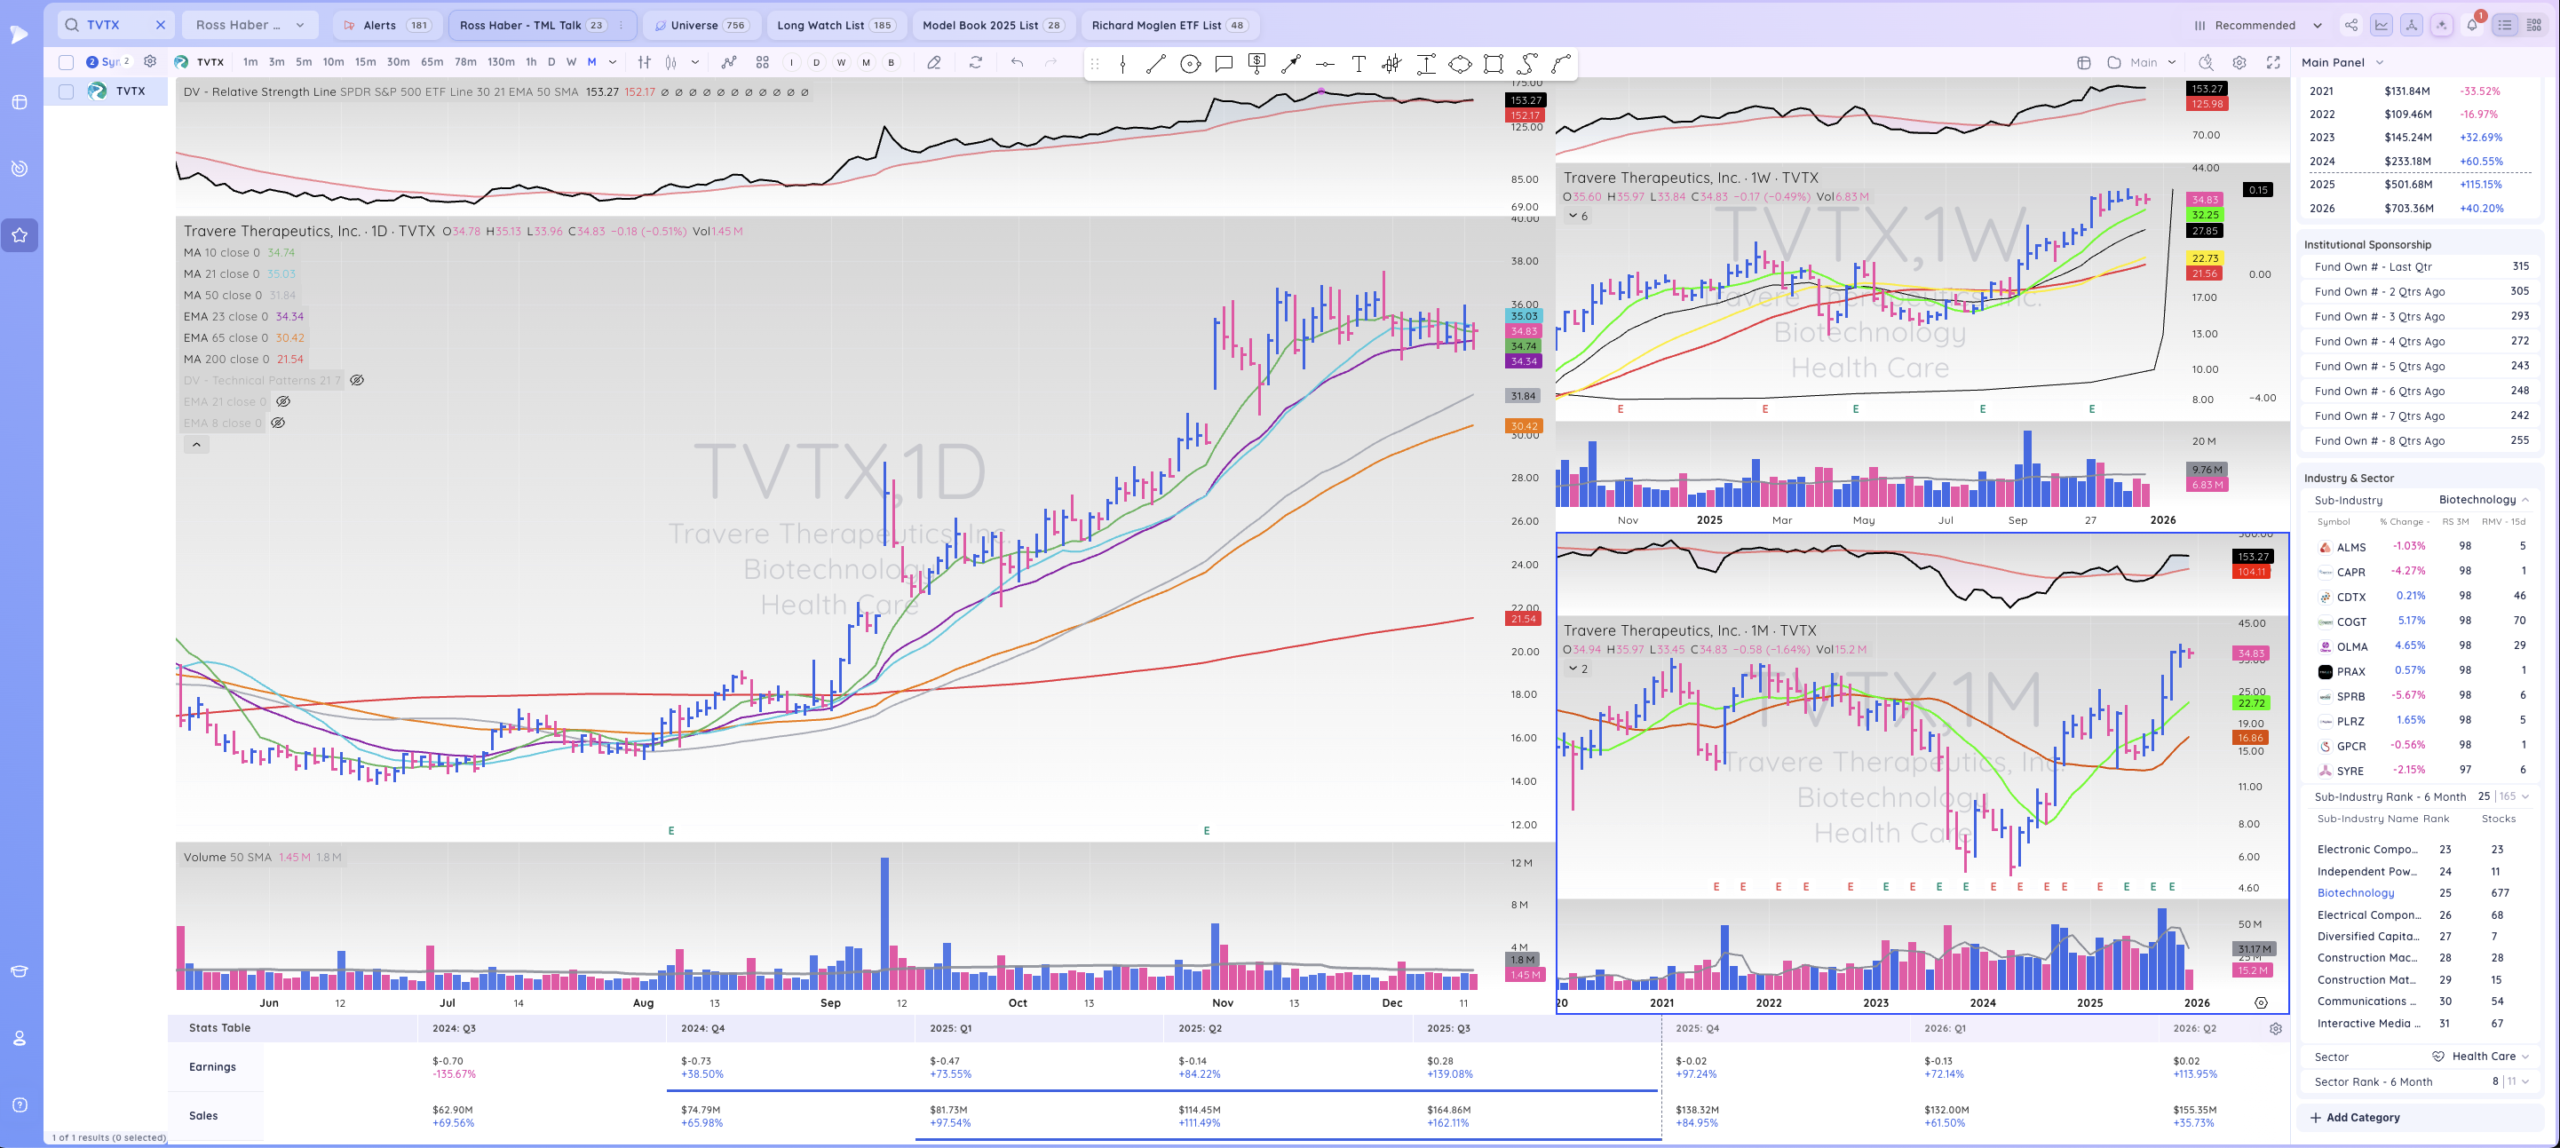Click the notifications bell icon

point(2472,25)
